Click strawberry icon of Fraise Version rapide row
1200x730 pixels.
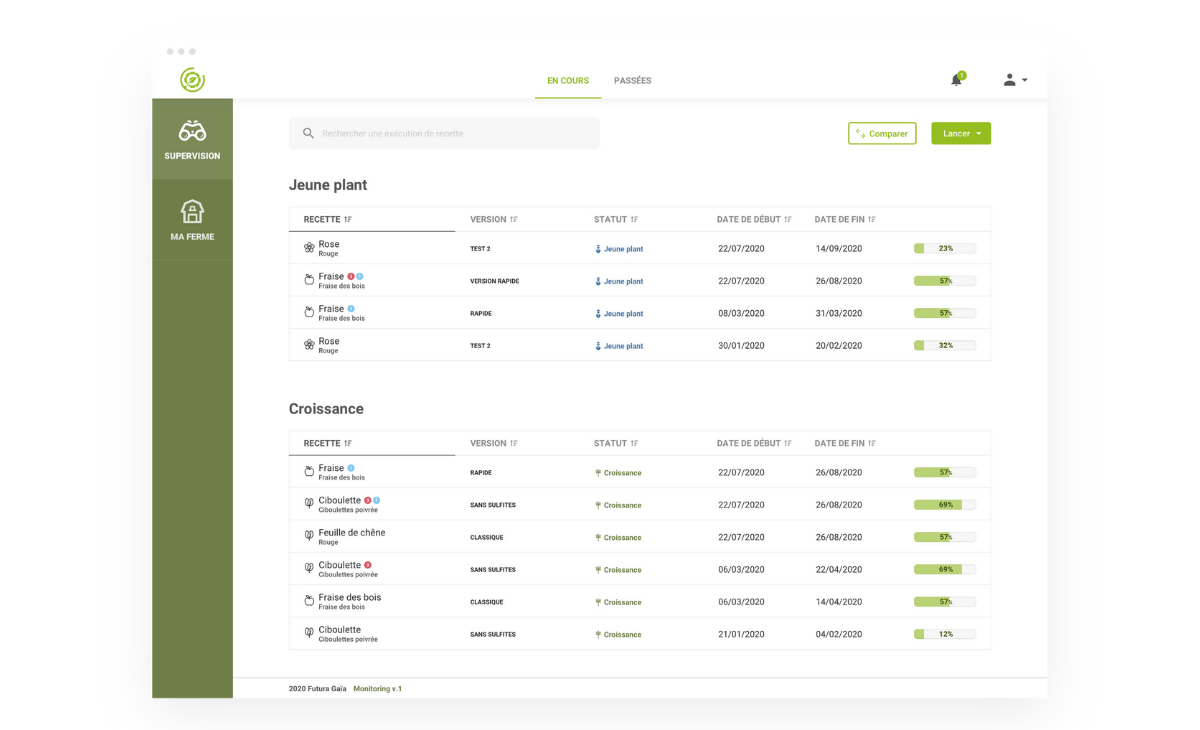click(309, 280)
